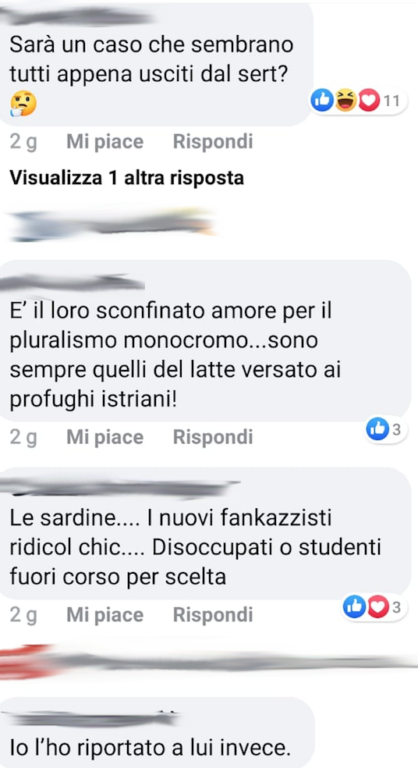Select the comment bubble Io l'ho riportato a lui invece

156,733
